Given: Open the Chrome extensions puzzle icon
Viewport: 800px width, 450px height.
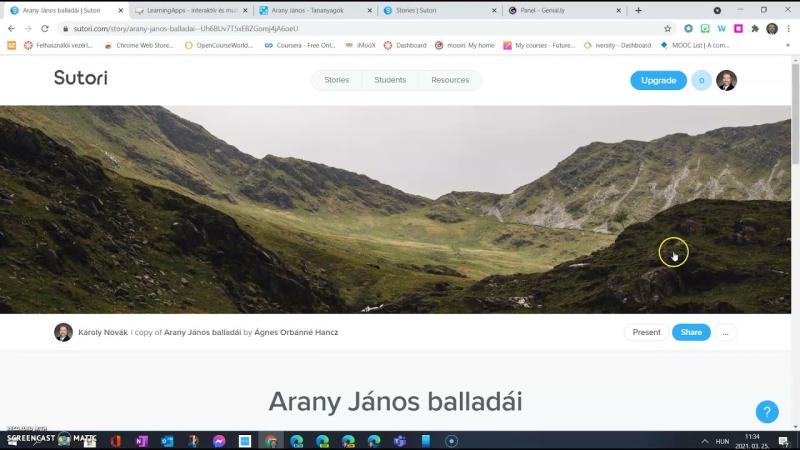Looking at the screenshot, I should 755,28.
